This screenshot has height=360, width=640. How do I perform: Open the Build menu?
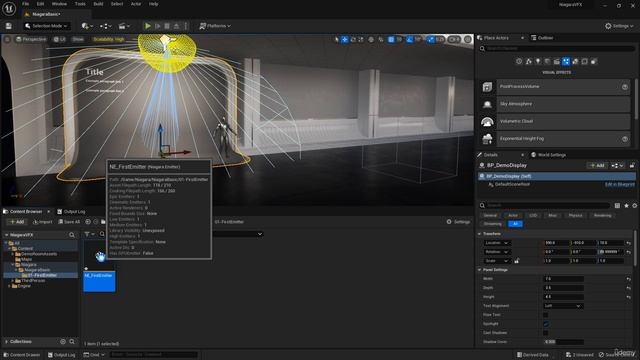click(98, 4)
